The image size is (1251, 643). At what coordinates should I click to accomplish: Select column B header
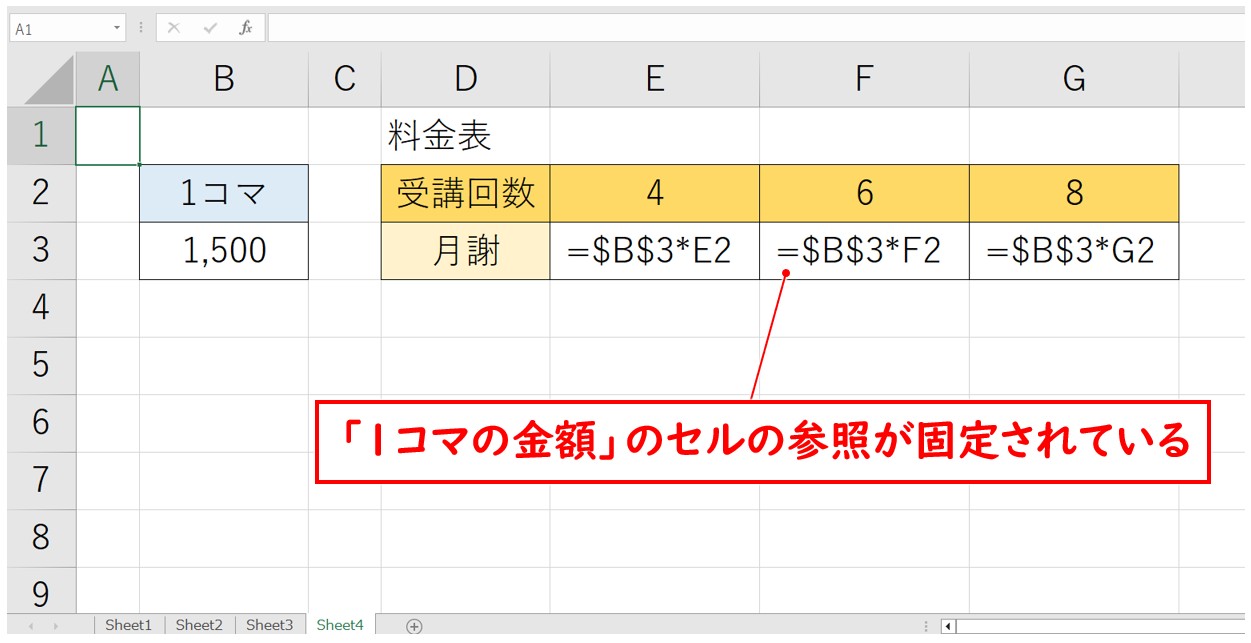coord(224,79)
